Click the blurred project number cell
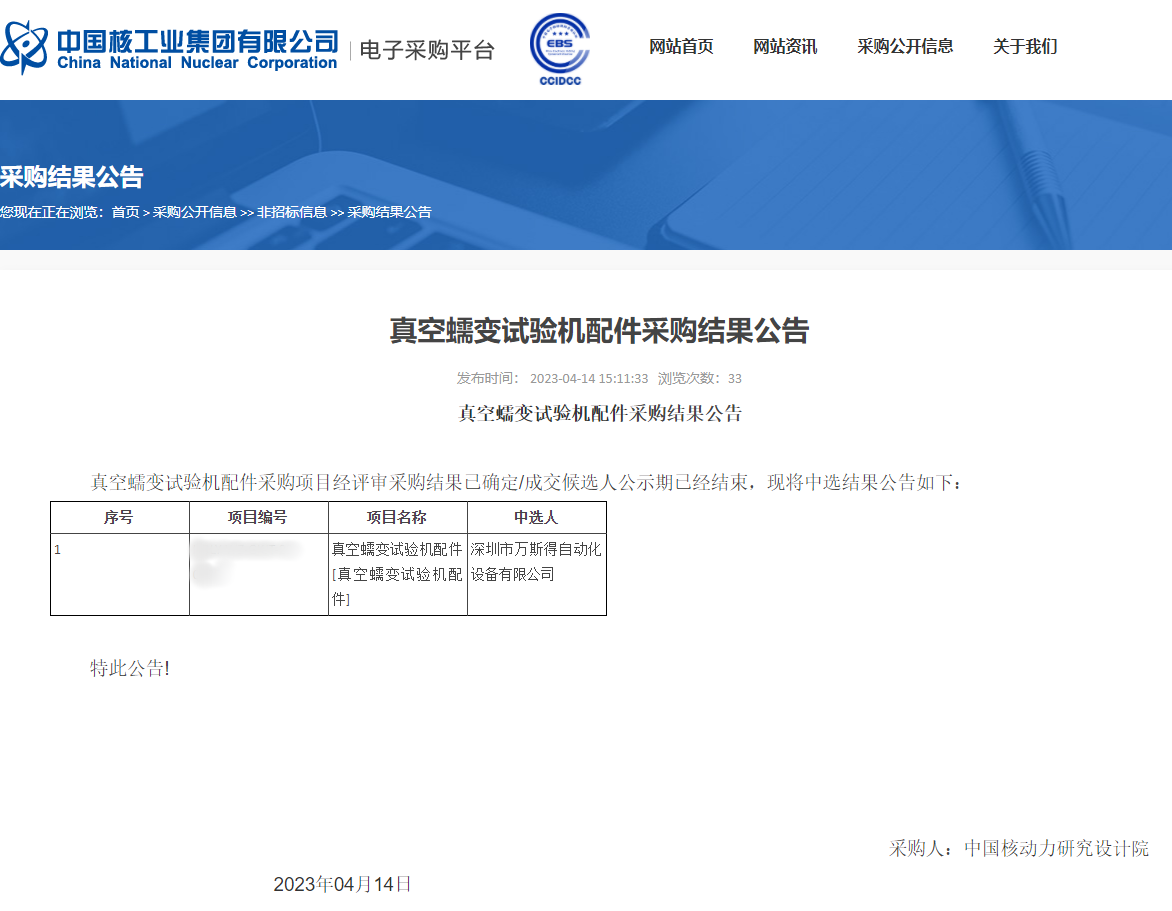This screenshot has height=911, width=1172. point(259,574)
